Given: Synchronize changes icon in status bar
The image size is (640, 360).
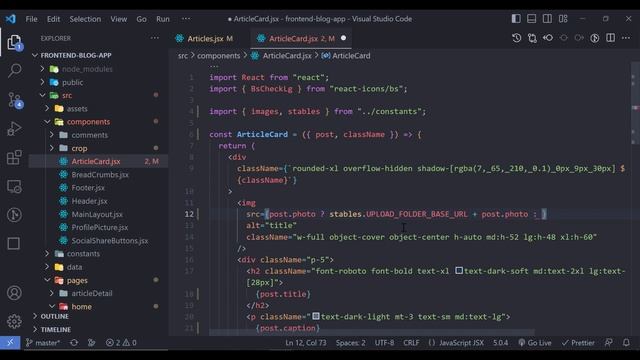Looking at the screenshot, I should pos(74,342).
